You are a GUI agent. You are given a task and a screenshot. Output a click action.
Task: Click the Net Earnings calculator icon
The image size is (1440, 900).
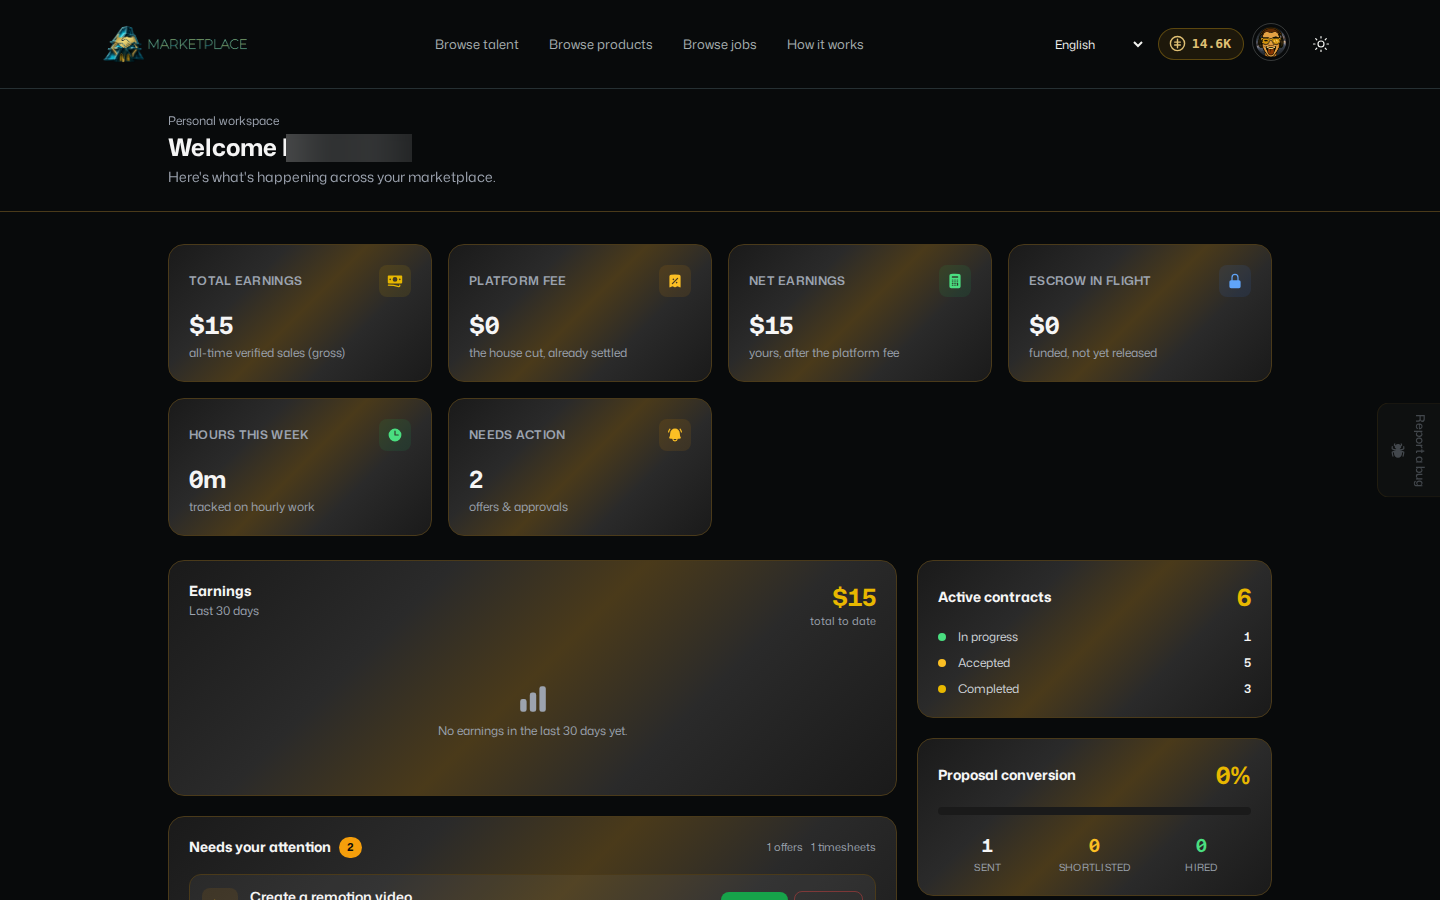click(955, 281)
